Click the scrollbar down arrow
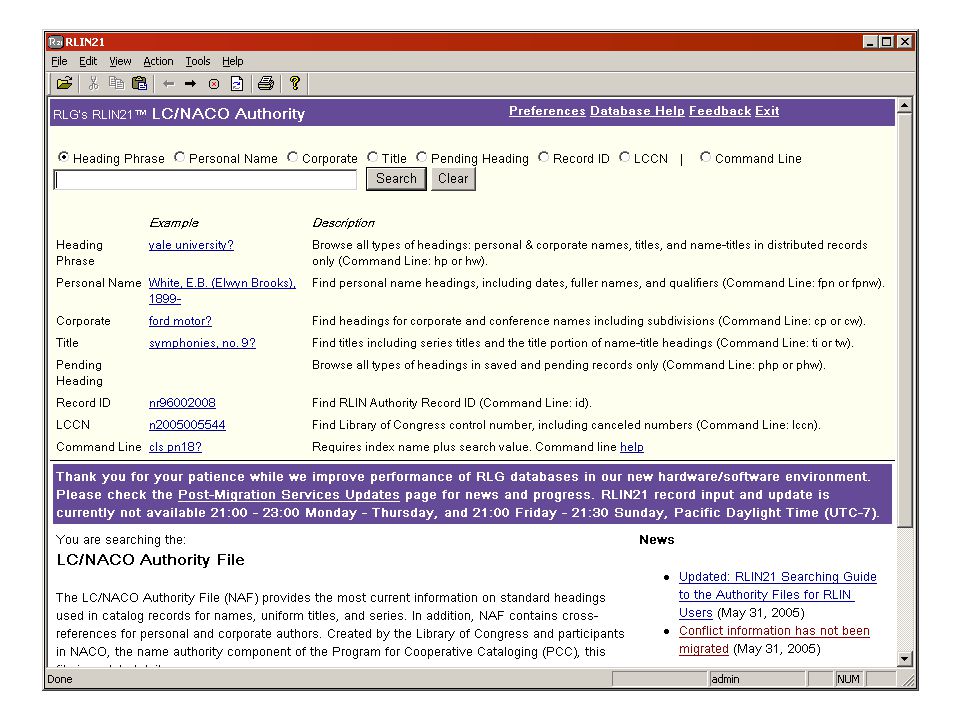Screen dimensions: 960x720 coord(904,659)
